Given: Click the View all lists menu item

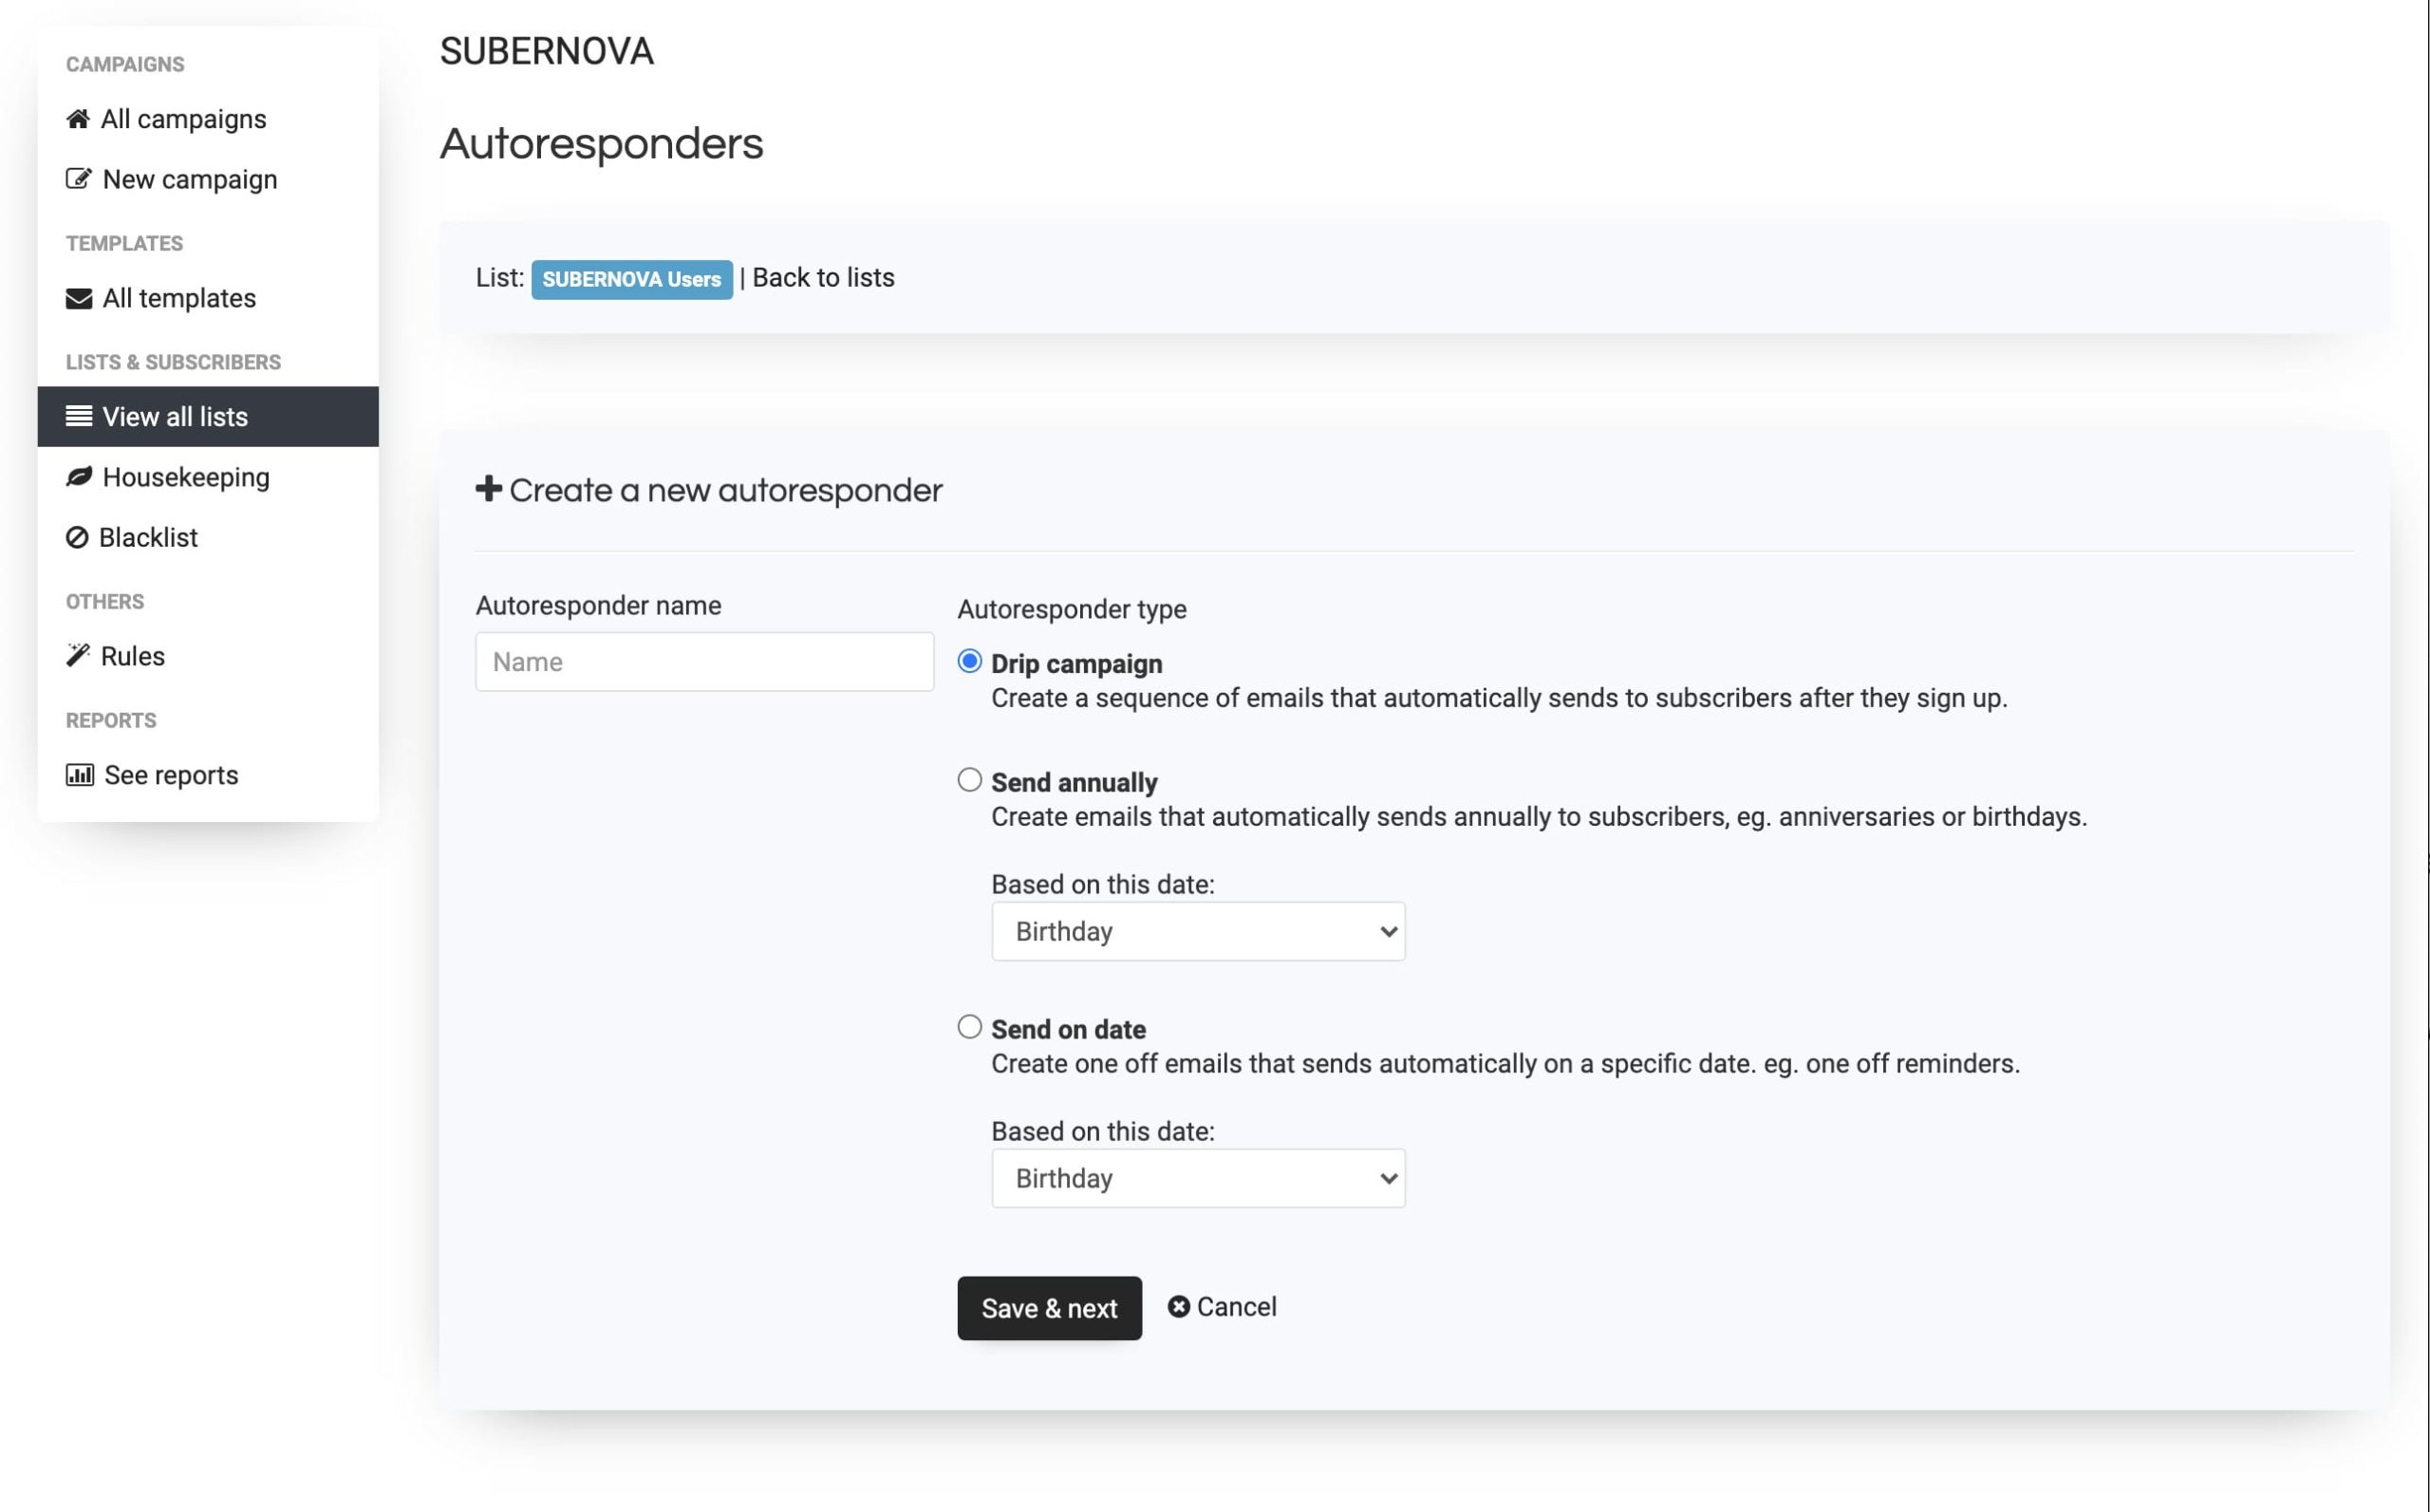Looking at the screenshot, I should click(175, 415).
